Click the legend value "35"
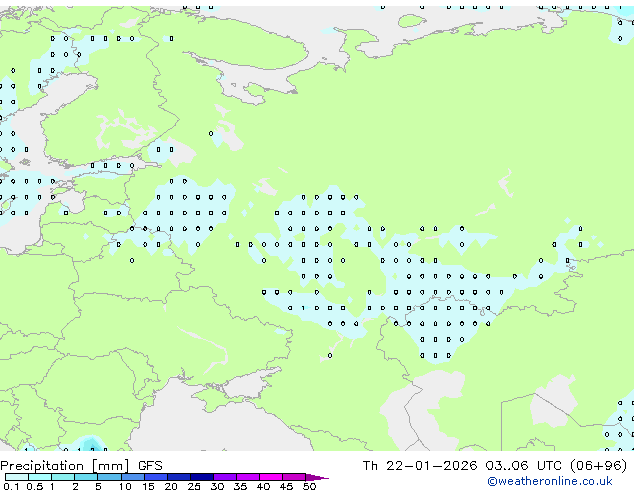The height and width of the screenshot is (490, 634). click(x=240, y=486)
